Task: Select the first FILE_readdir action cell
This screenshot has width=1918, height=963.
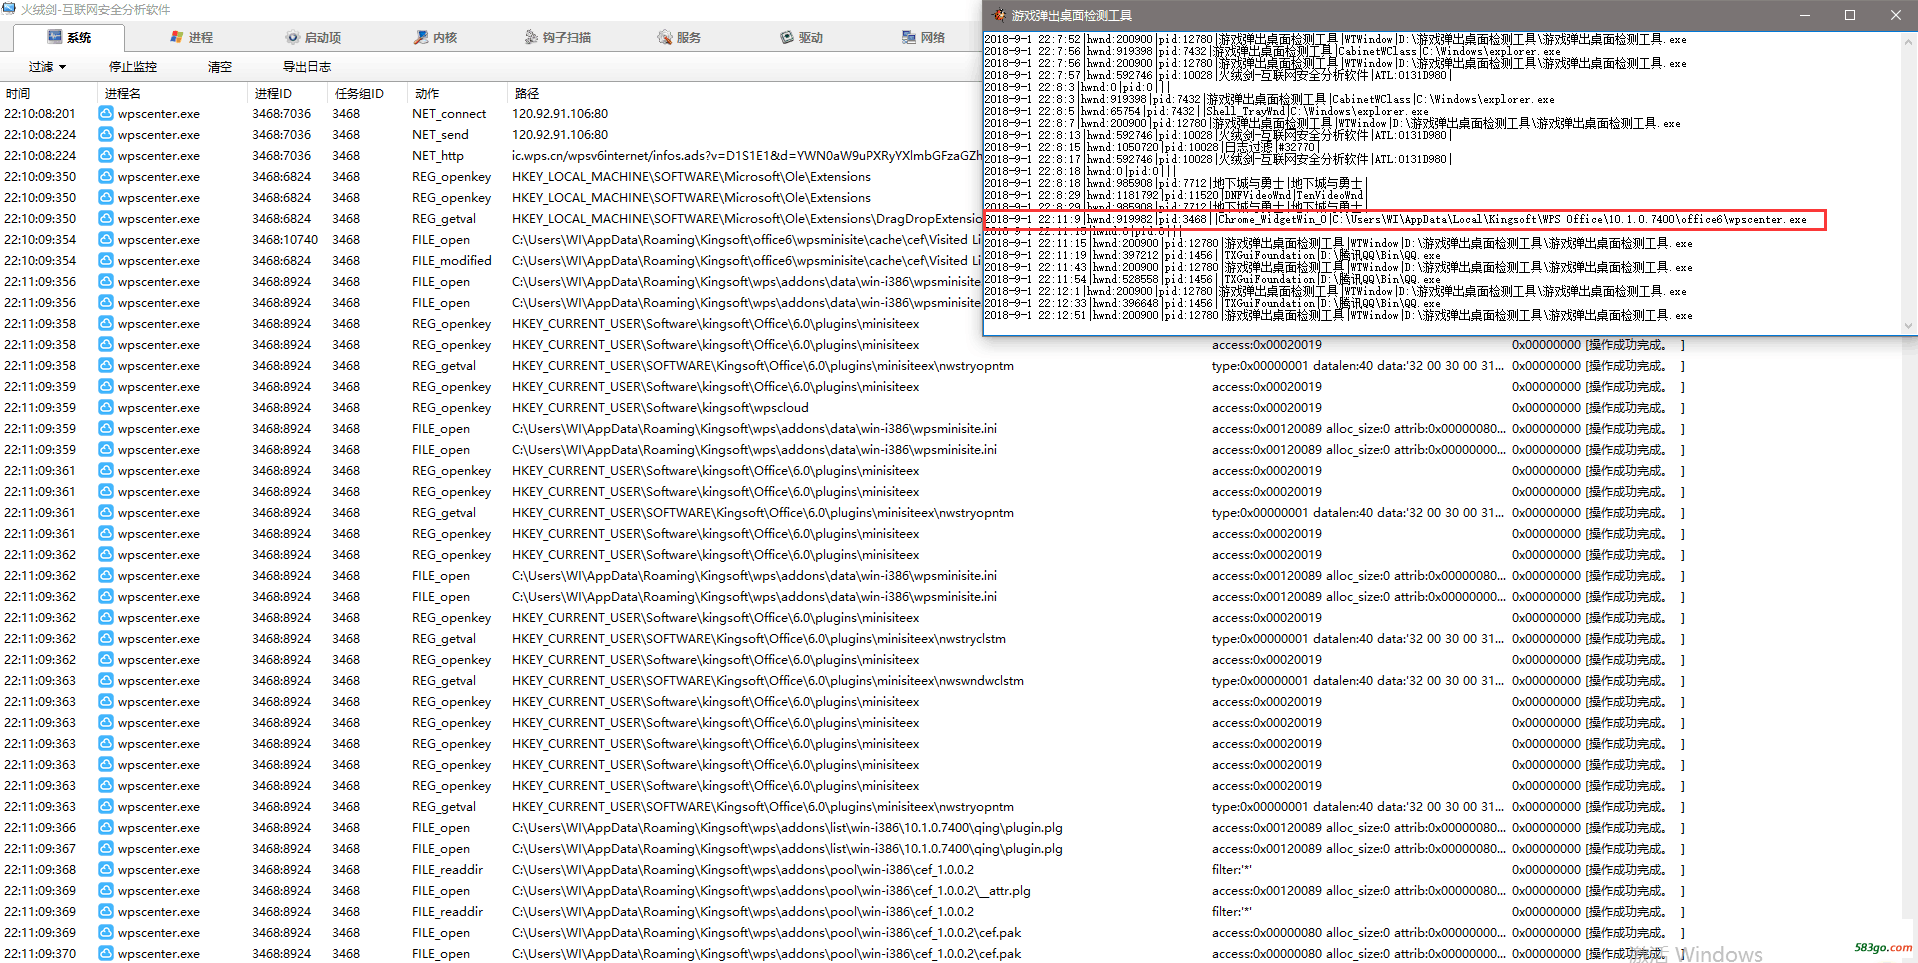Action: tap(447, 870)
